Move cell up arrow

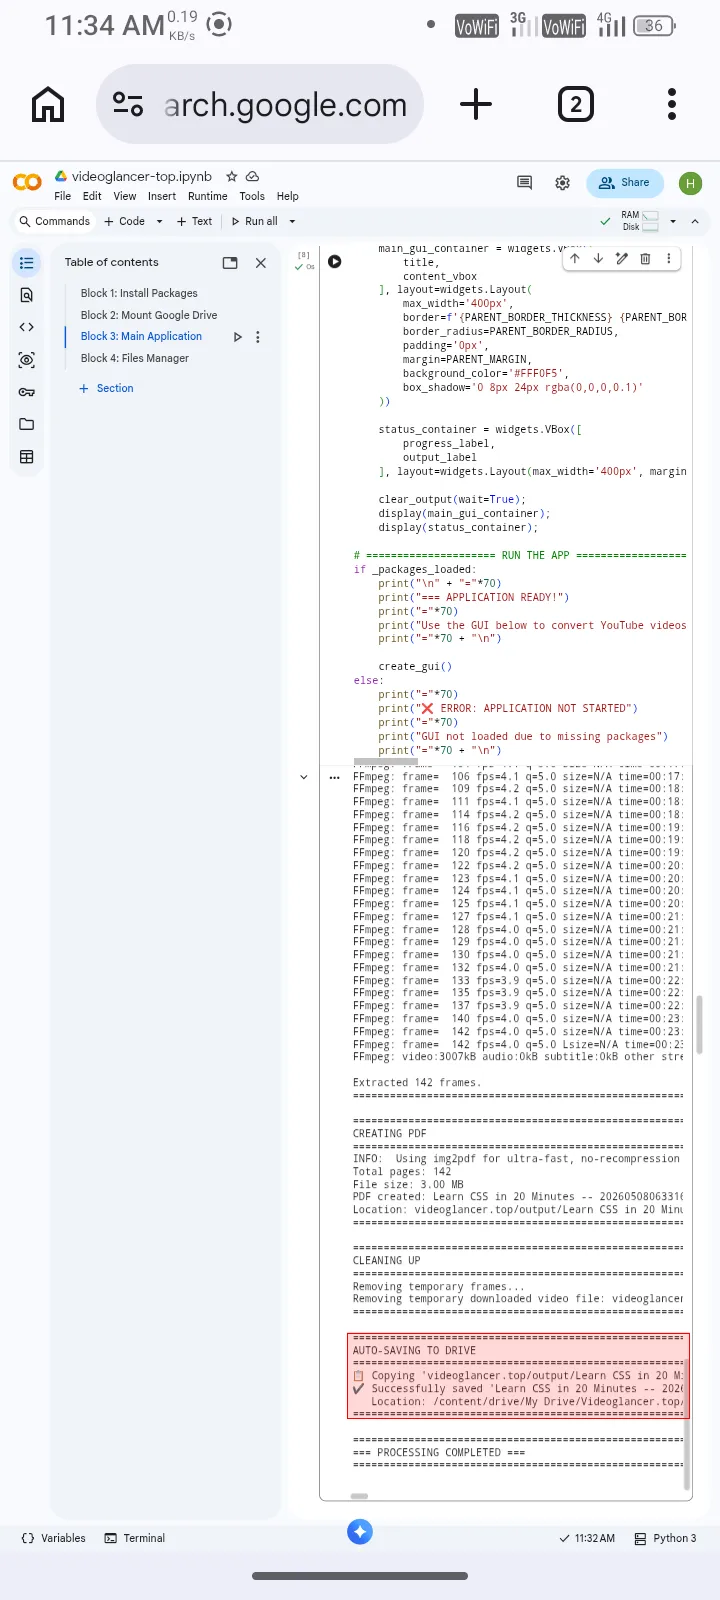575,258
